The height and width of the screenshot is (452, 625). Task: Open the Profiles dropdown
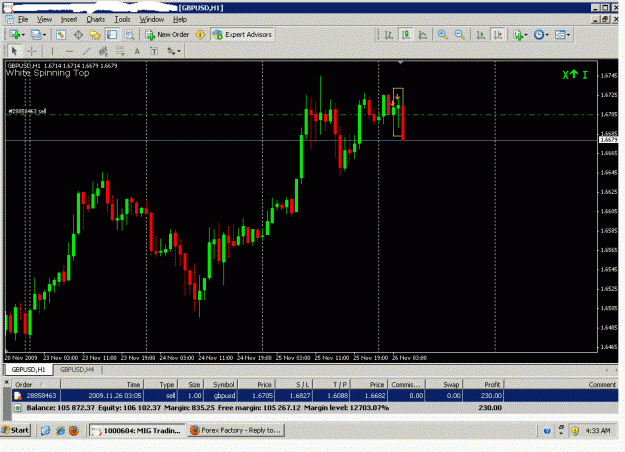tap(38, 35)
